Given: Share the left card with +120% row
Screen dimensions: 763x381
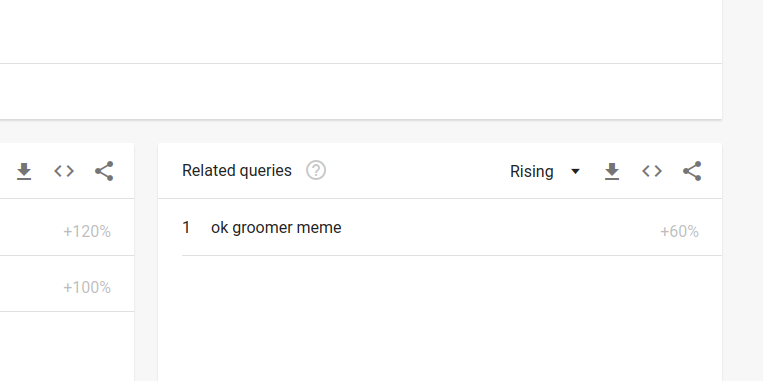Looking at the screenshot, I should click(x=104, y=171).
